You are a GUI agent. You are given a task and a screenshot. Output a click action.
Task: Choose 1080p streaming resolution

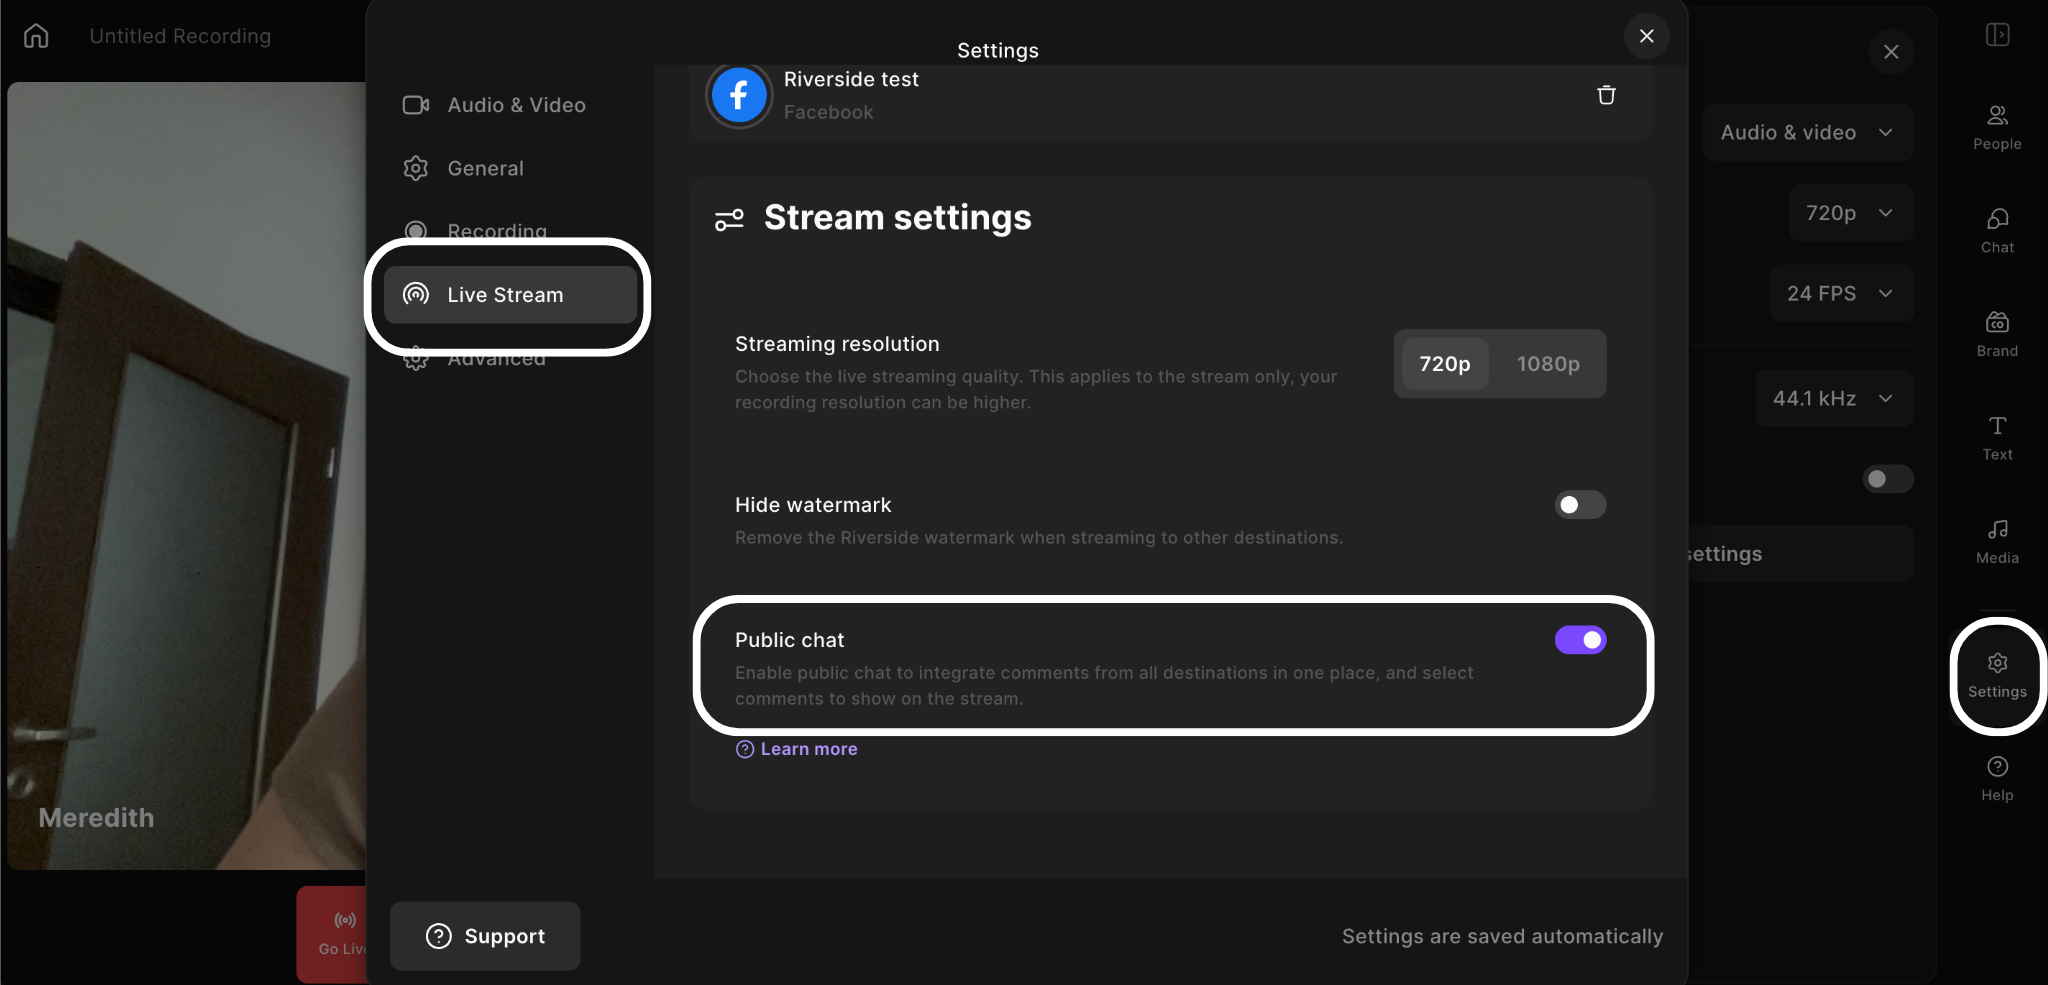pos(1547,364)
